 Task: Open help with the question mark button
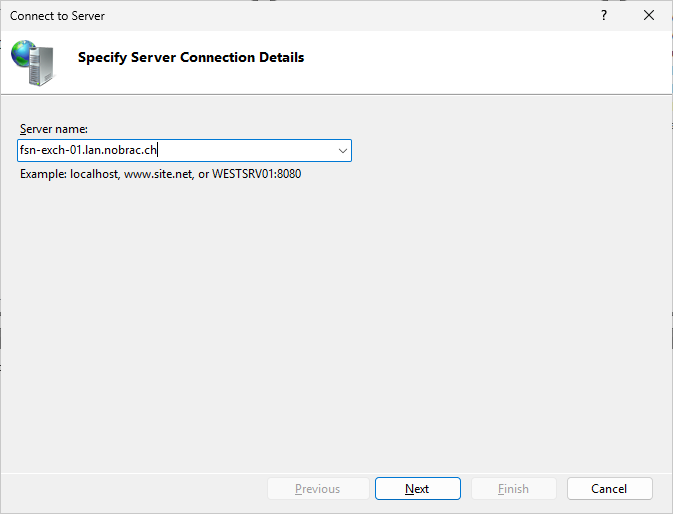click(604, 15)
